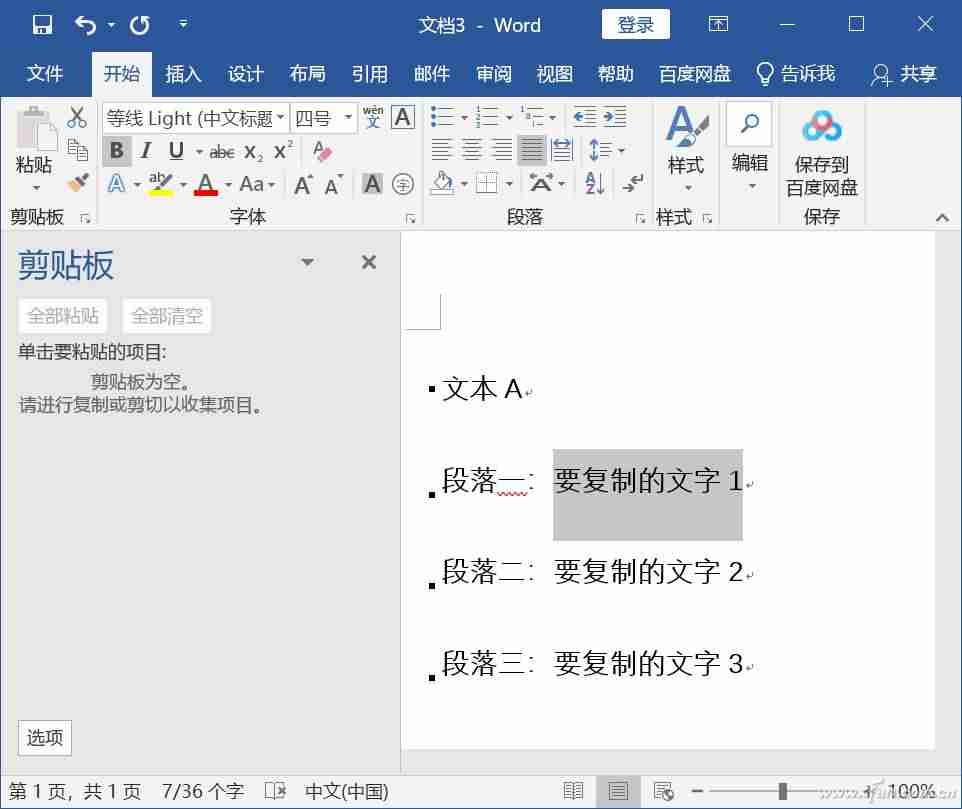
Task: Toggle Bold formatting
Action: 117,150
